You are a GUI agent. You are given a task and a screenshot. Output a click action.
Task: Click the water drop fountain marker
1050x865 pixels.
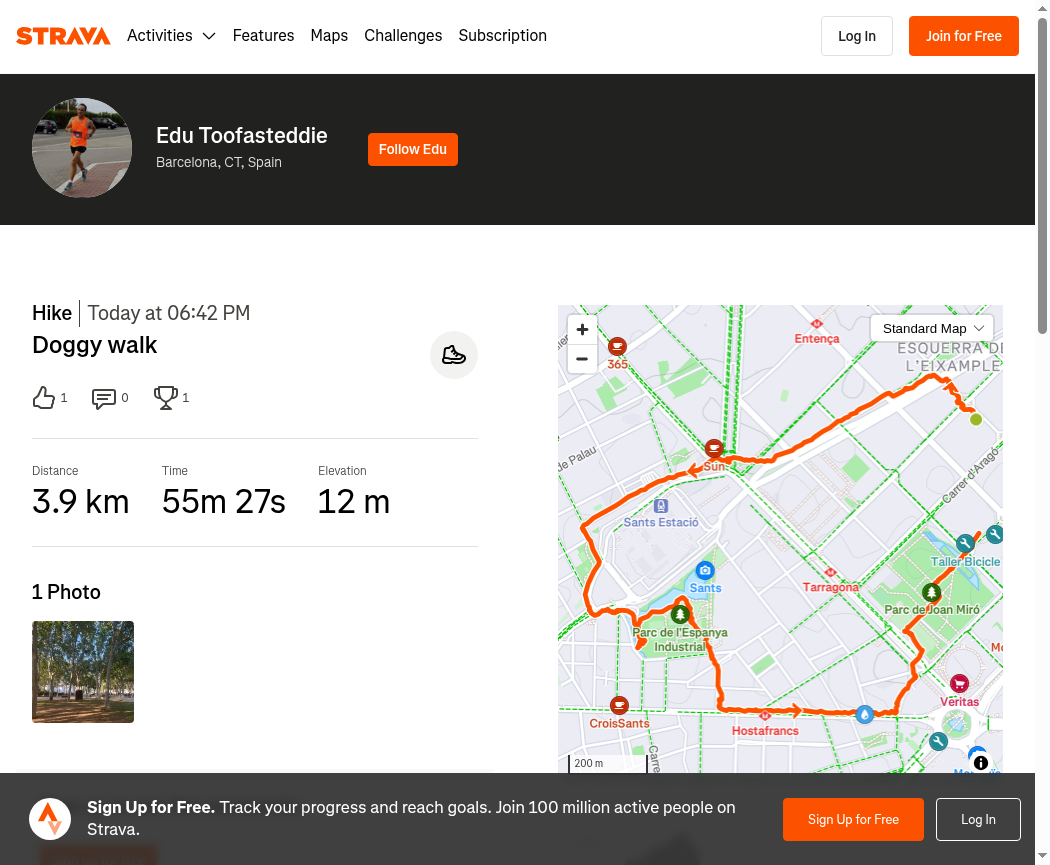865,714
